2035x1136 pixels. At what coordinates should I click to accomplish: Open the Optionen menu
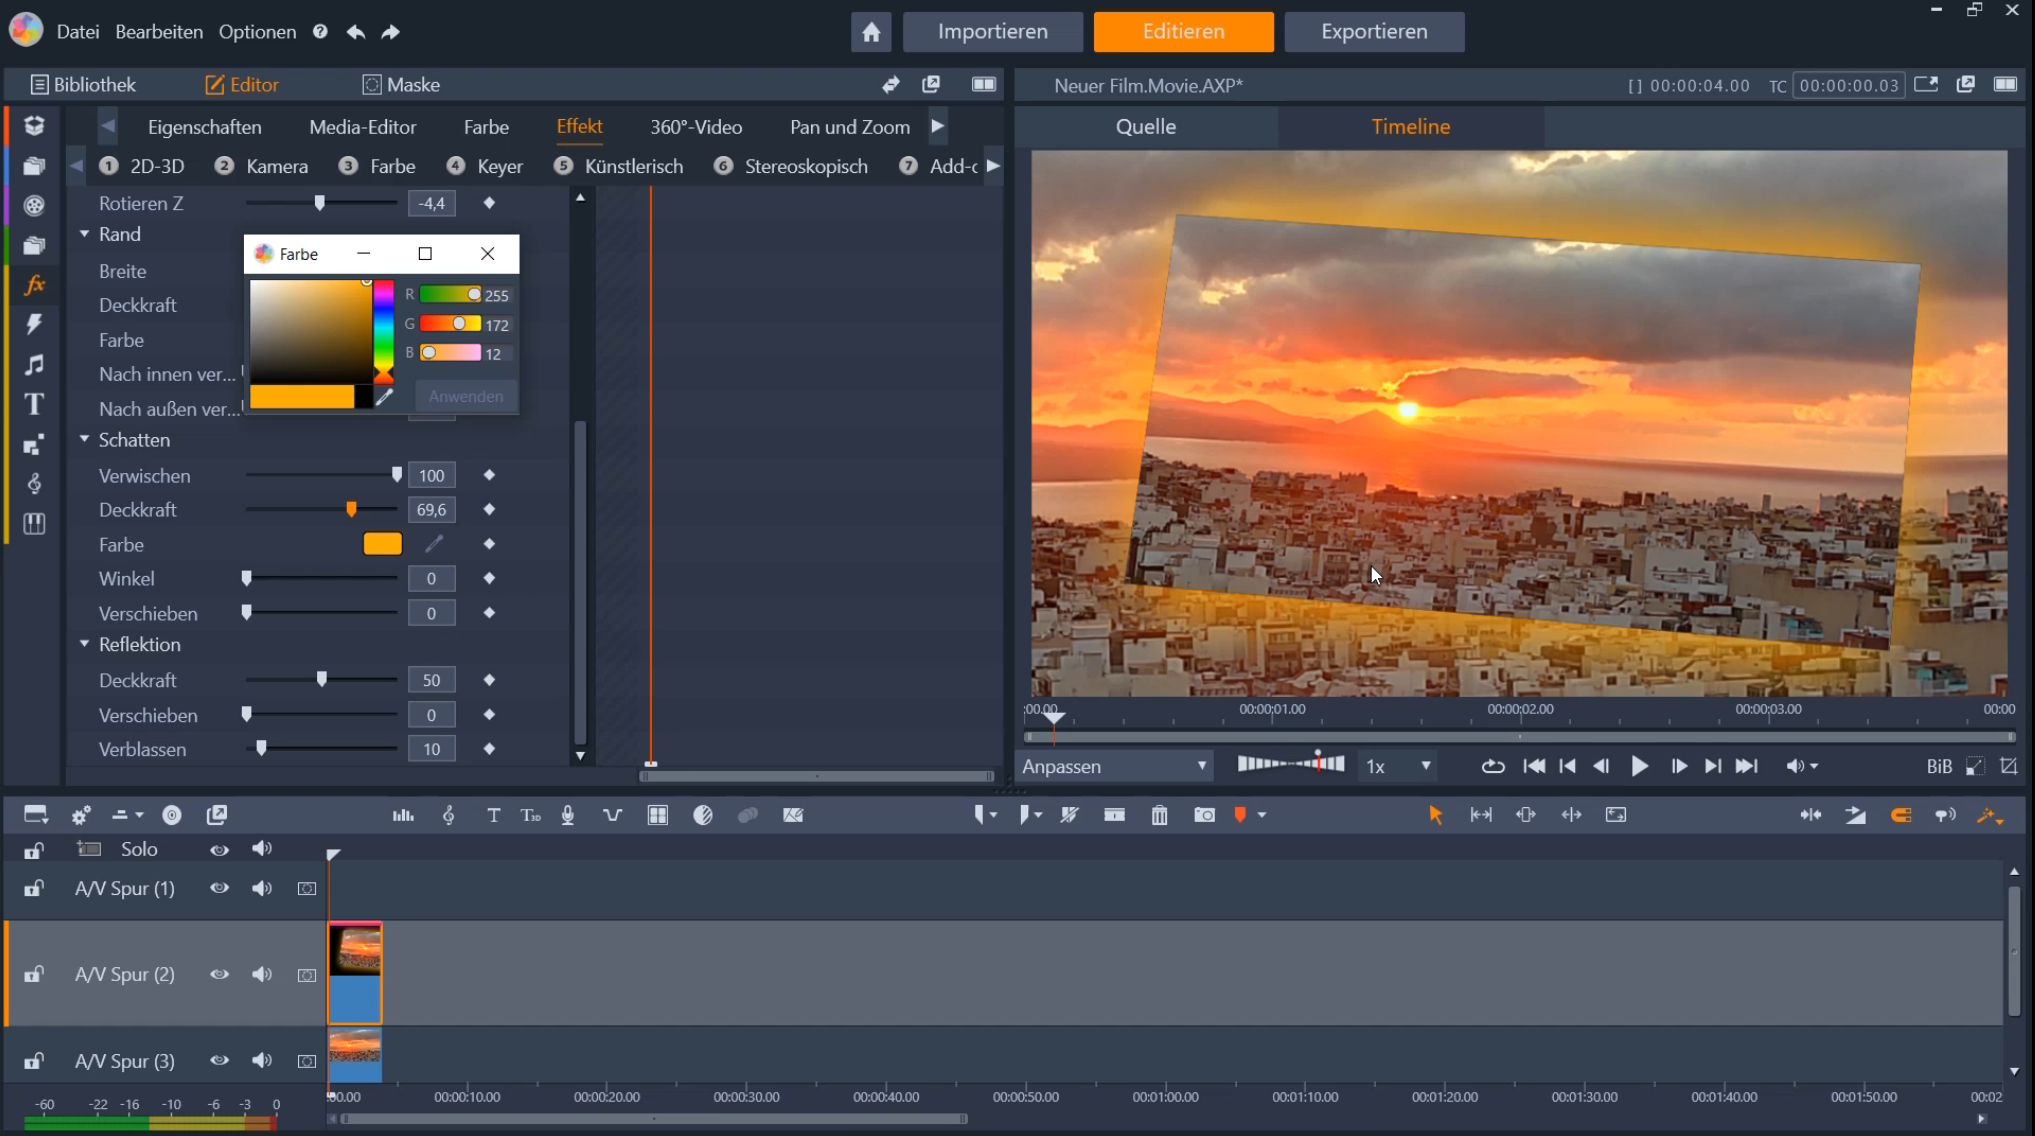256,31
